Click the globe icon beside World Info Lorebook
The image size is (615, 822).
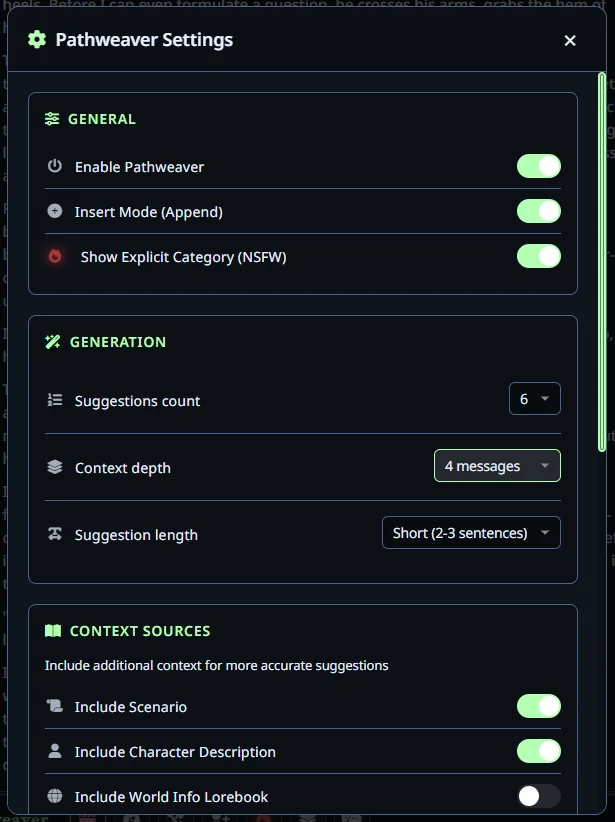[x=55, y=796]
